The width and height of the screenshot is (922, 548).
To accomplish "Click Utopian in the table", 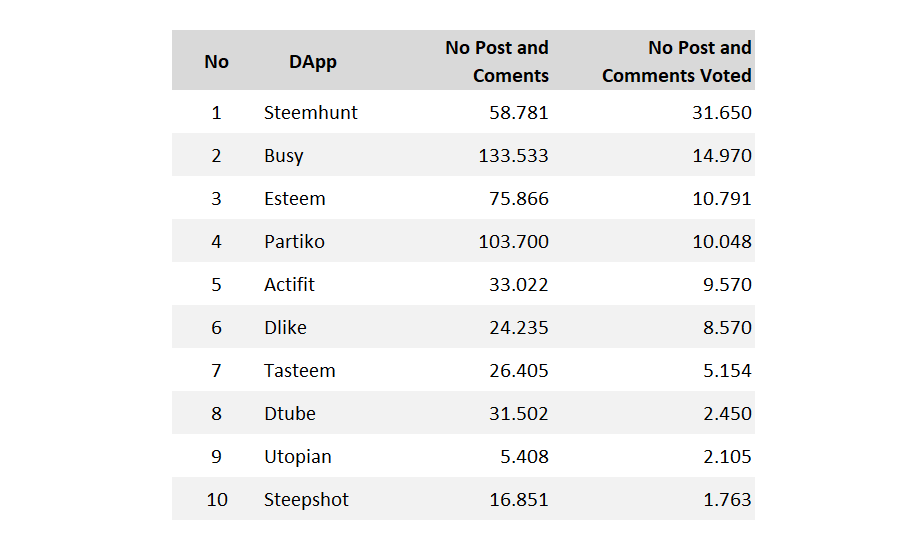I will click(298, 457).
